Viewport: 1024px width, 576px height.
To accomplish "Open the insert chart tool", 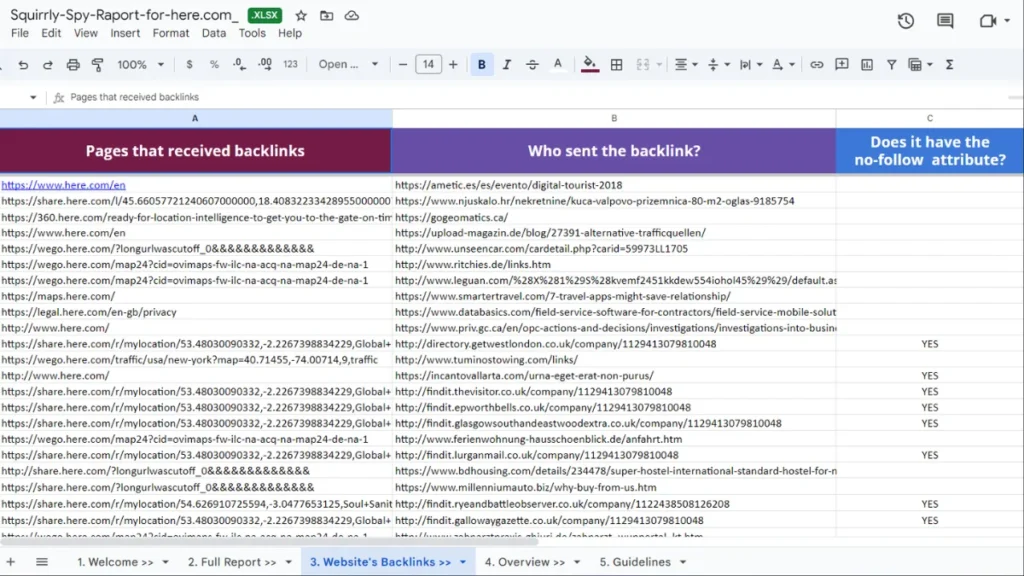I will click(x=867, y=65).
